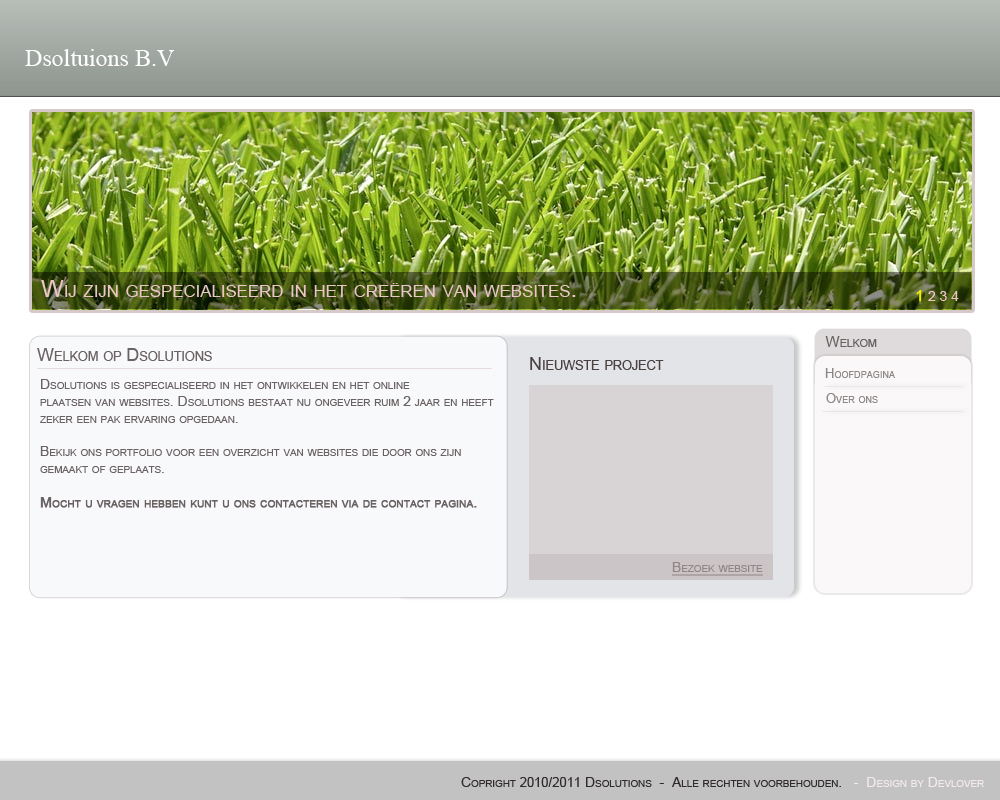The image size is (1000, 800).
Task: Open Over ons in the sidebar menu
Action: (x=852, y=399)
